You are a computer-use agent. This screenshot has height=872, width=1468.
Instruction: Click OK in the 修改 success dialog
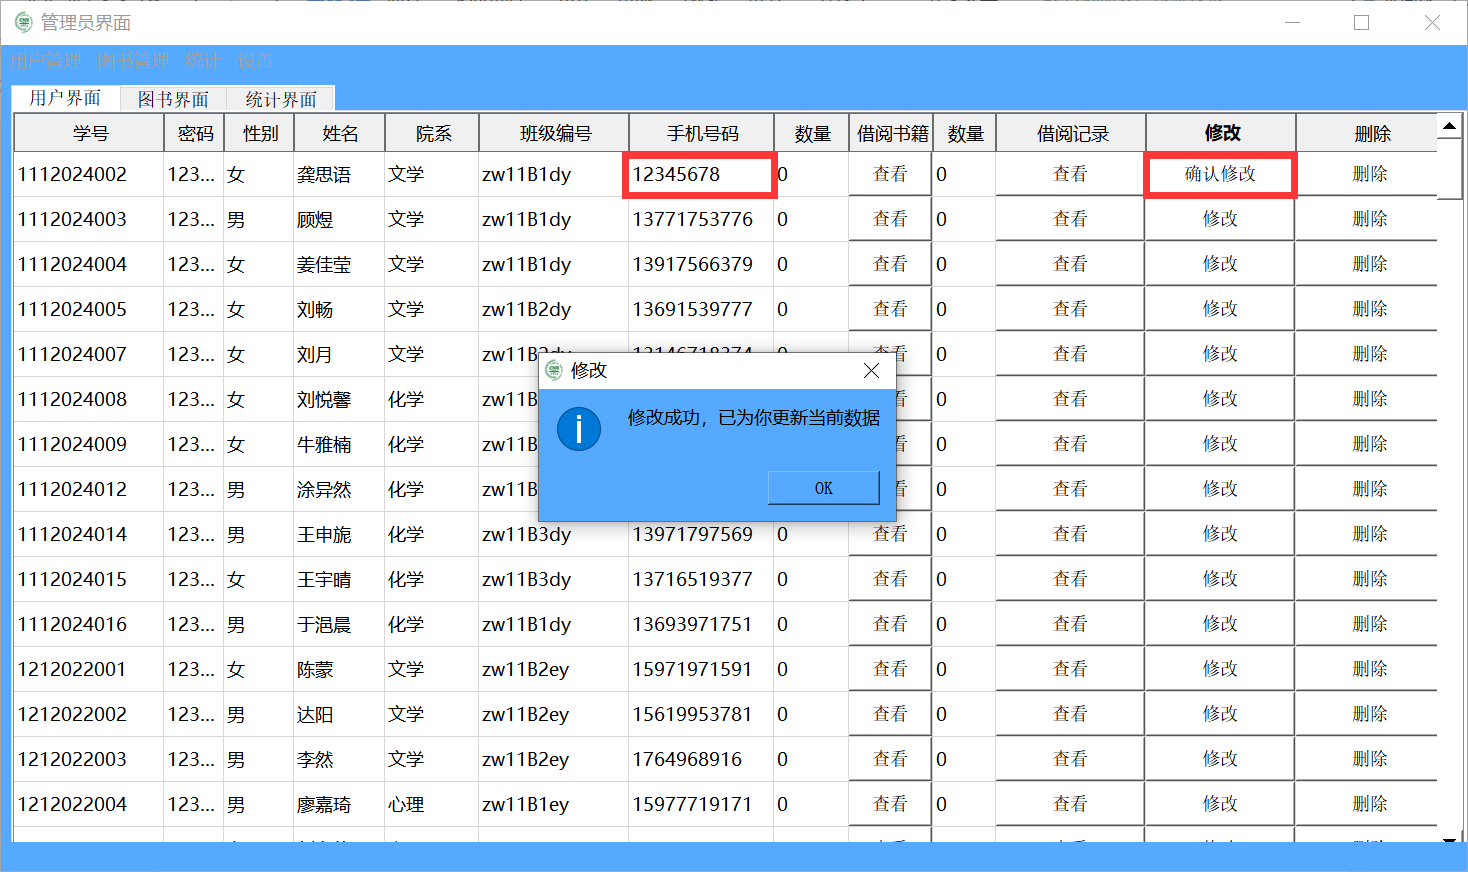[x=823, y=488]
